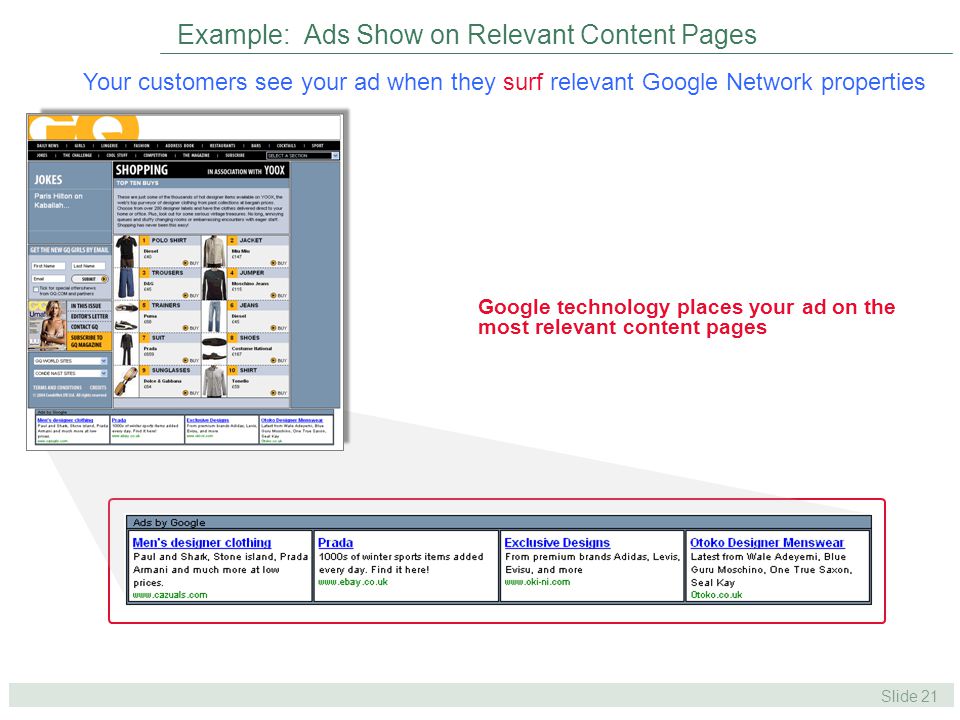Open the polo shirt product image

(x=127, y=251)
